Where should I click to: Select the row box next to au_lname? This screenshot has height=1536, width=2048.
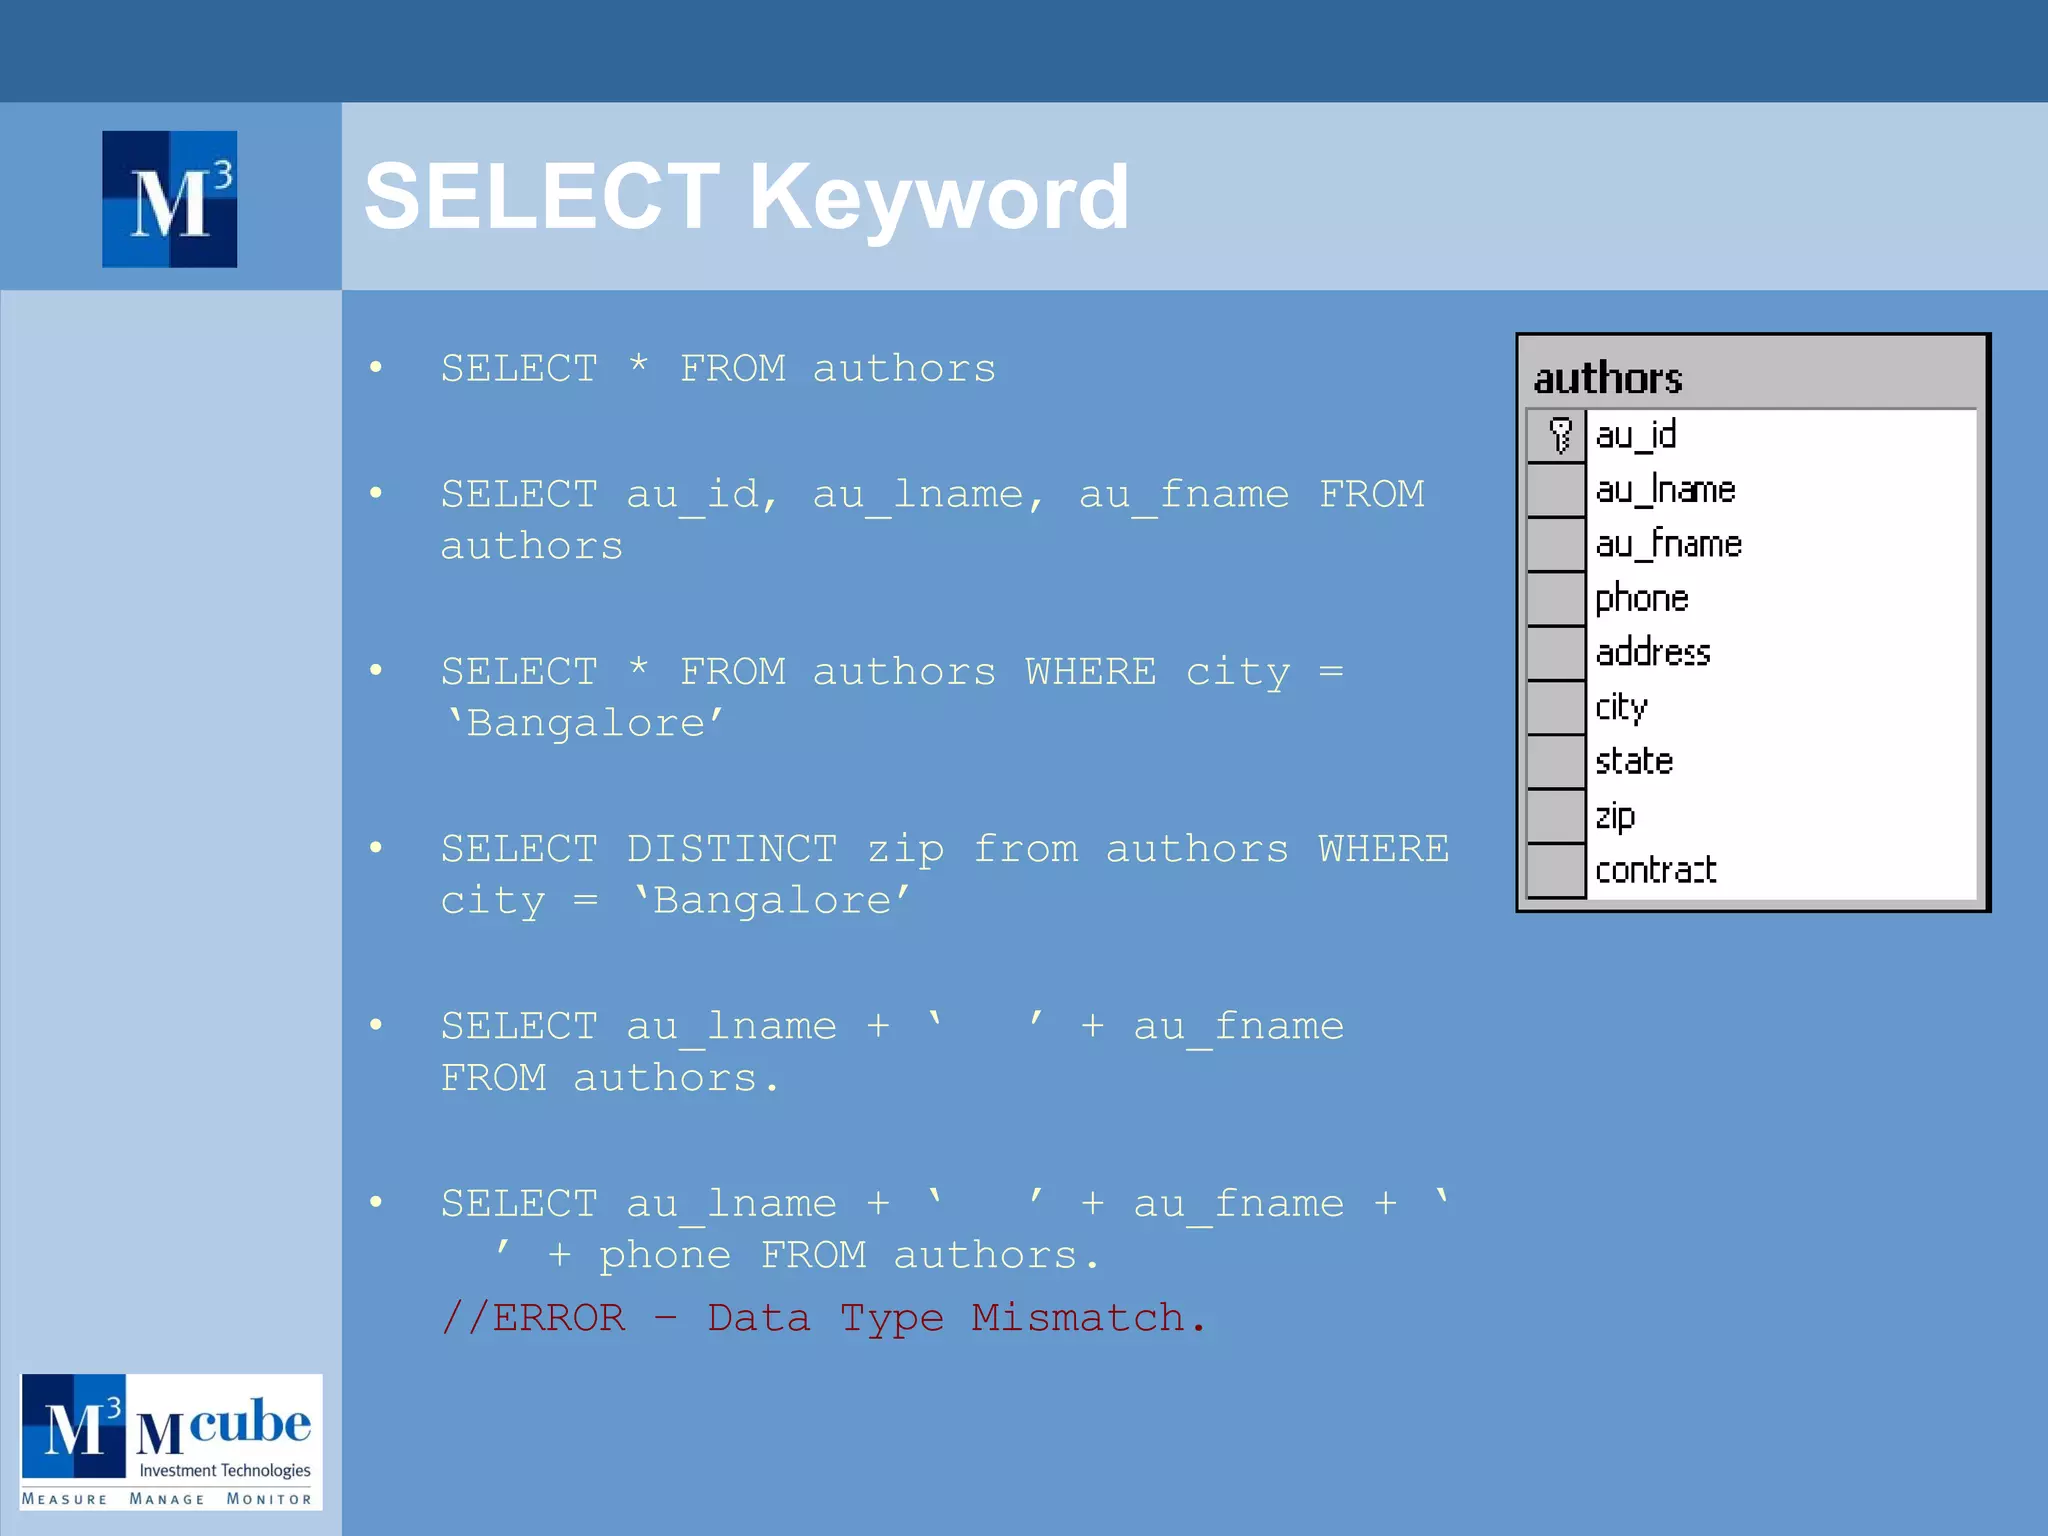pos(1556,490)
